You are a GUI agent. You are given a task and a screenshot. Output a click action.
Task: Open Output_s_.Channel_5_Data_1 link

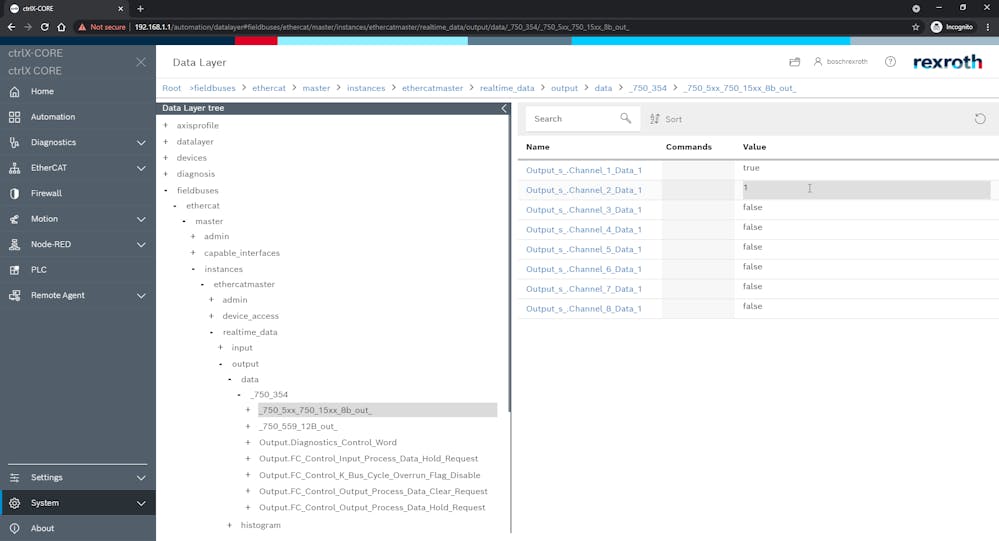pyautogui.click(x=584, y=249)
